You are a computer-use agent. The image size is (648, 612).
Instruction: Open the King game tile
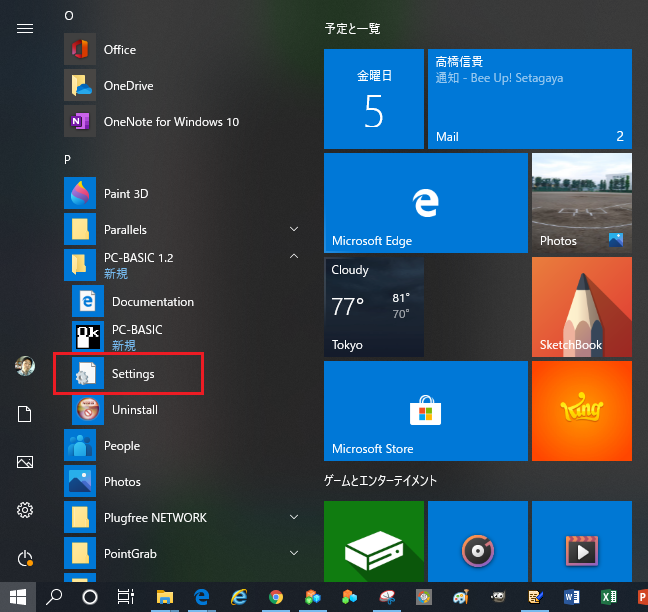pyautogui.click(x=581, y=411)
